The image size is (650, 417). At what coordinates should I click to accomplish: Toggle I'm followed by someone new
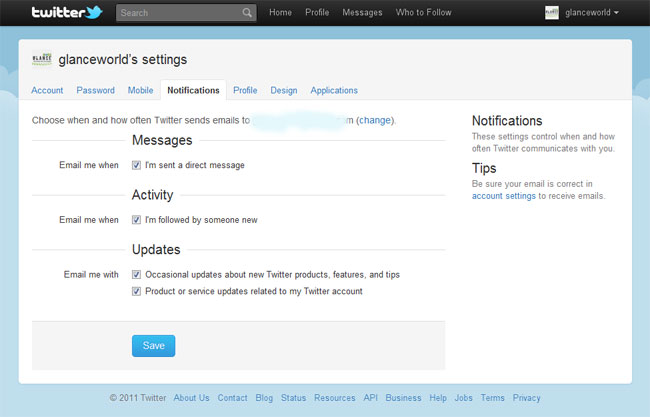coord(136,220)
